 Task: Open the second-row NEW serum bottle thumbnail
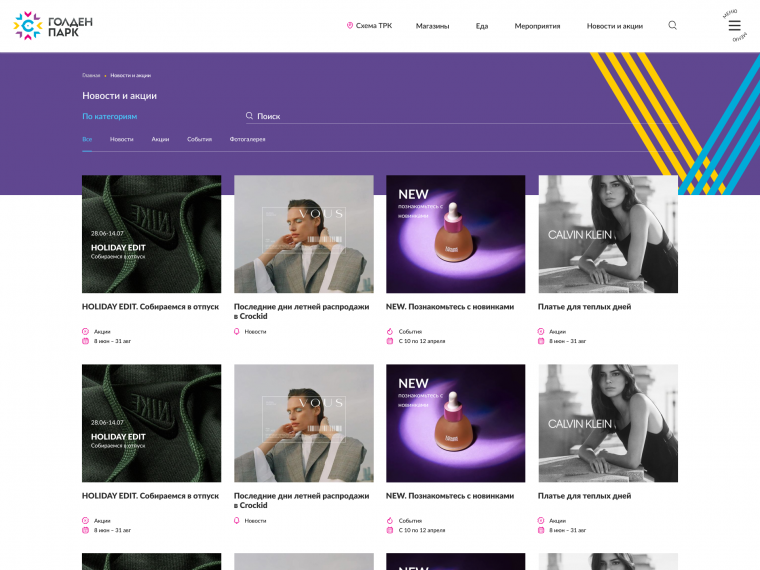tap(456, 423)
